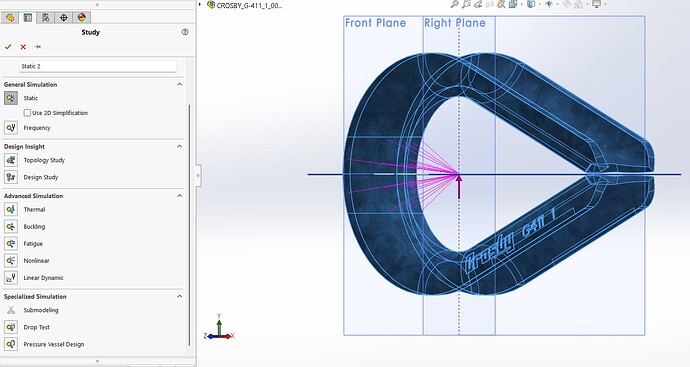
Task: Enable Use 2D Simplification checkbox
Action: pyautogui.click(x=27, y=113)
